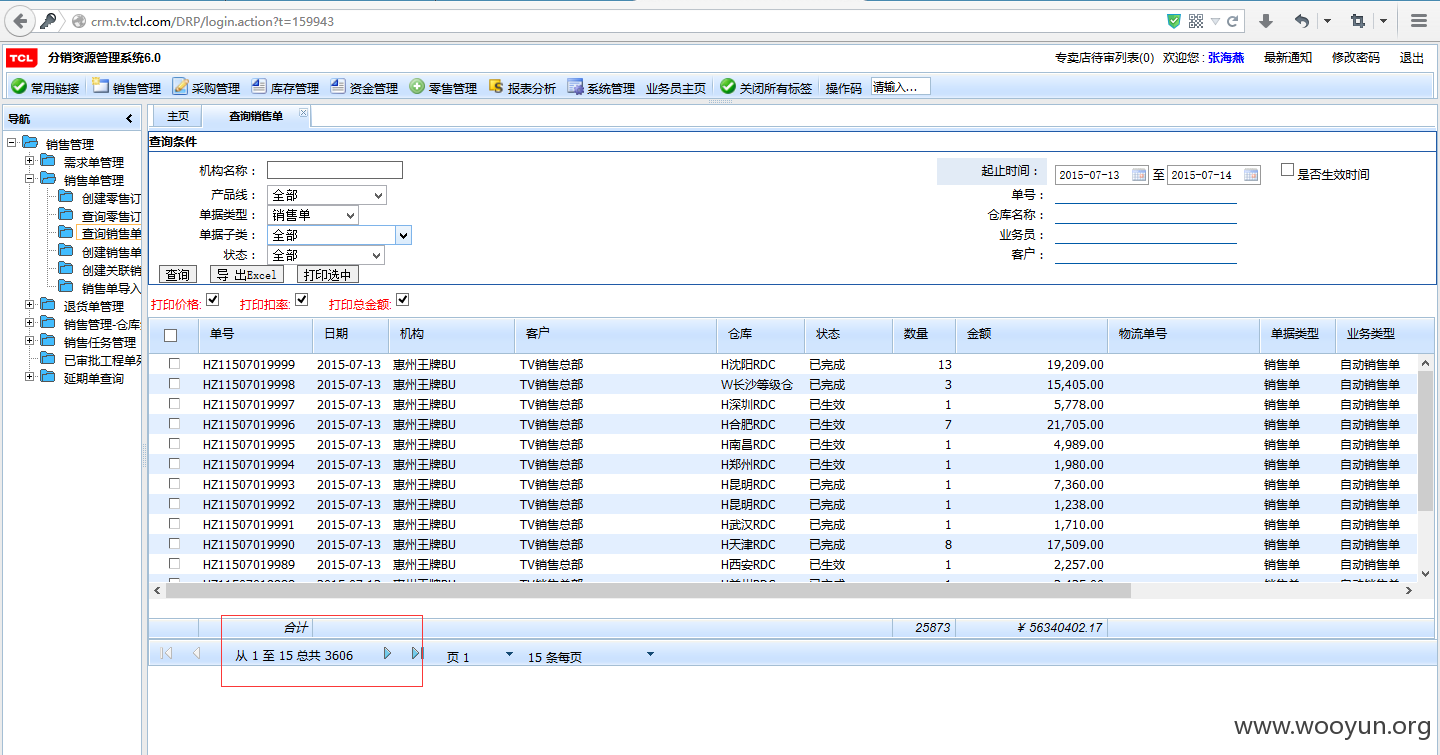Open 产品线 dropdown
The image size is (1440, 755).
(327, 195)
